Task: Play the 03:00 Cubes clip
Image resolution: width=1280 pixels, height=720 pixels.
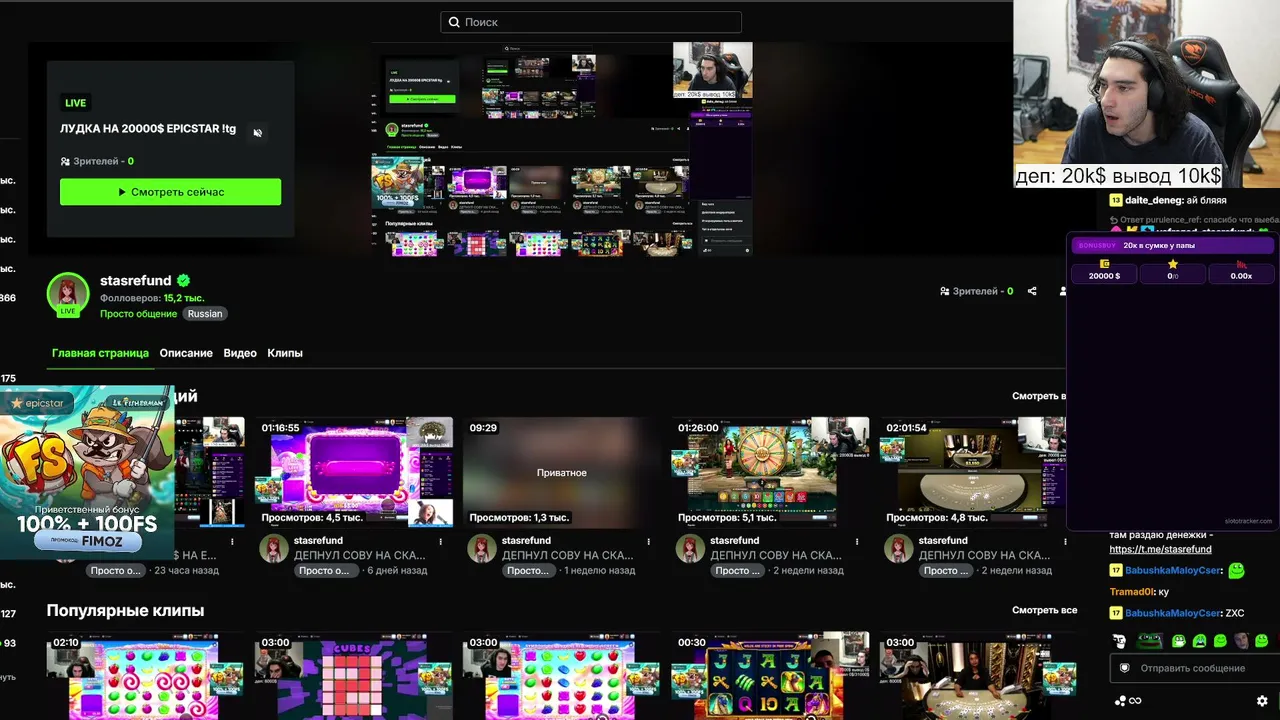Action: coord(355,676)
